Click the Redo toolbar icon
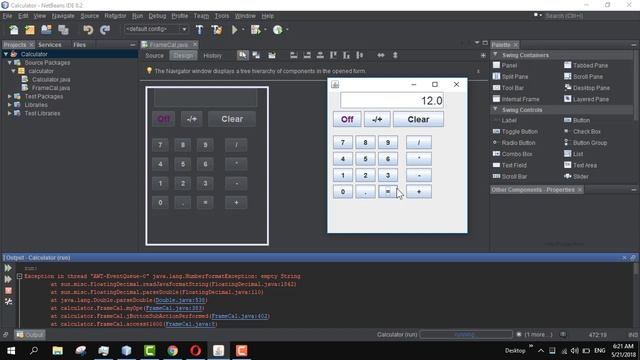This screenshot has width=640, height=360. coord(105,30)
